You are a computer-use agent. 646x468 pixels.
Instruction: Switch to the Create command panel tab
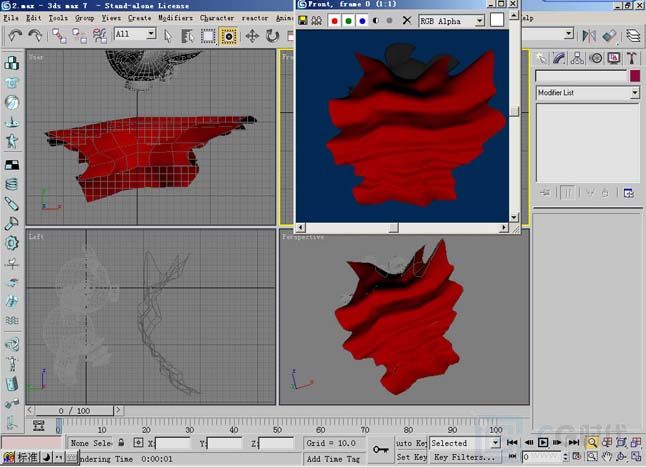click(x=541, y=58)
